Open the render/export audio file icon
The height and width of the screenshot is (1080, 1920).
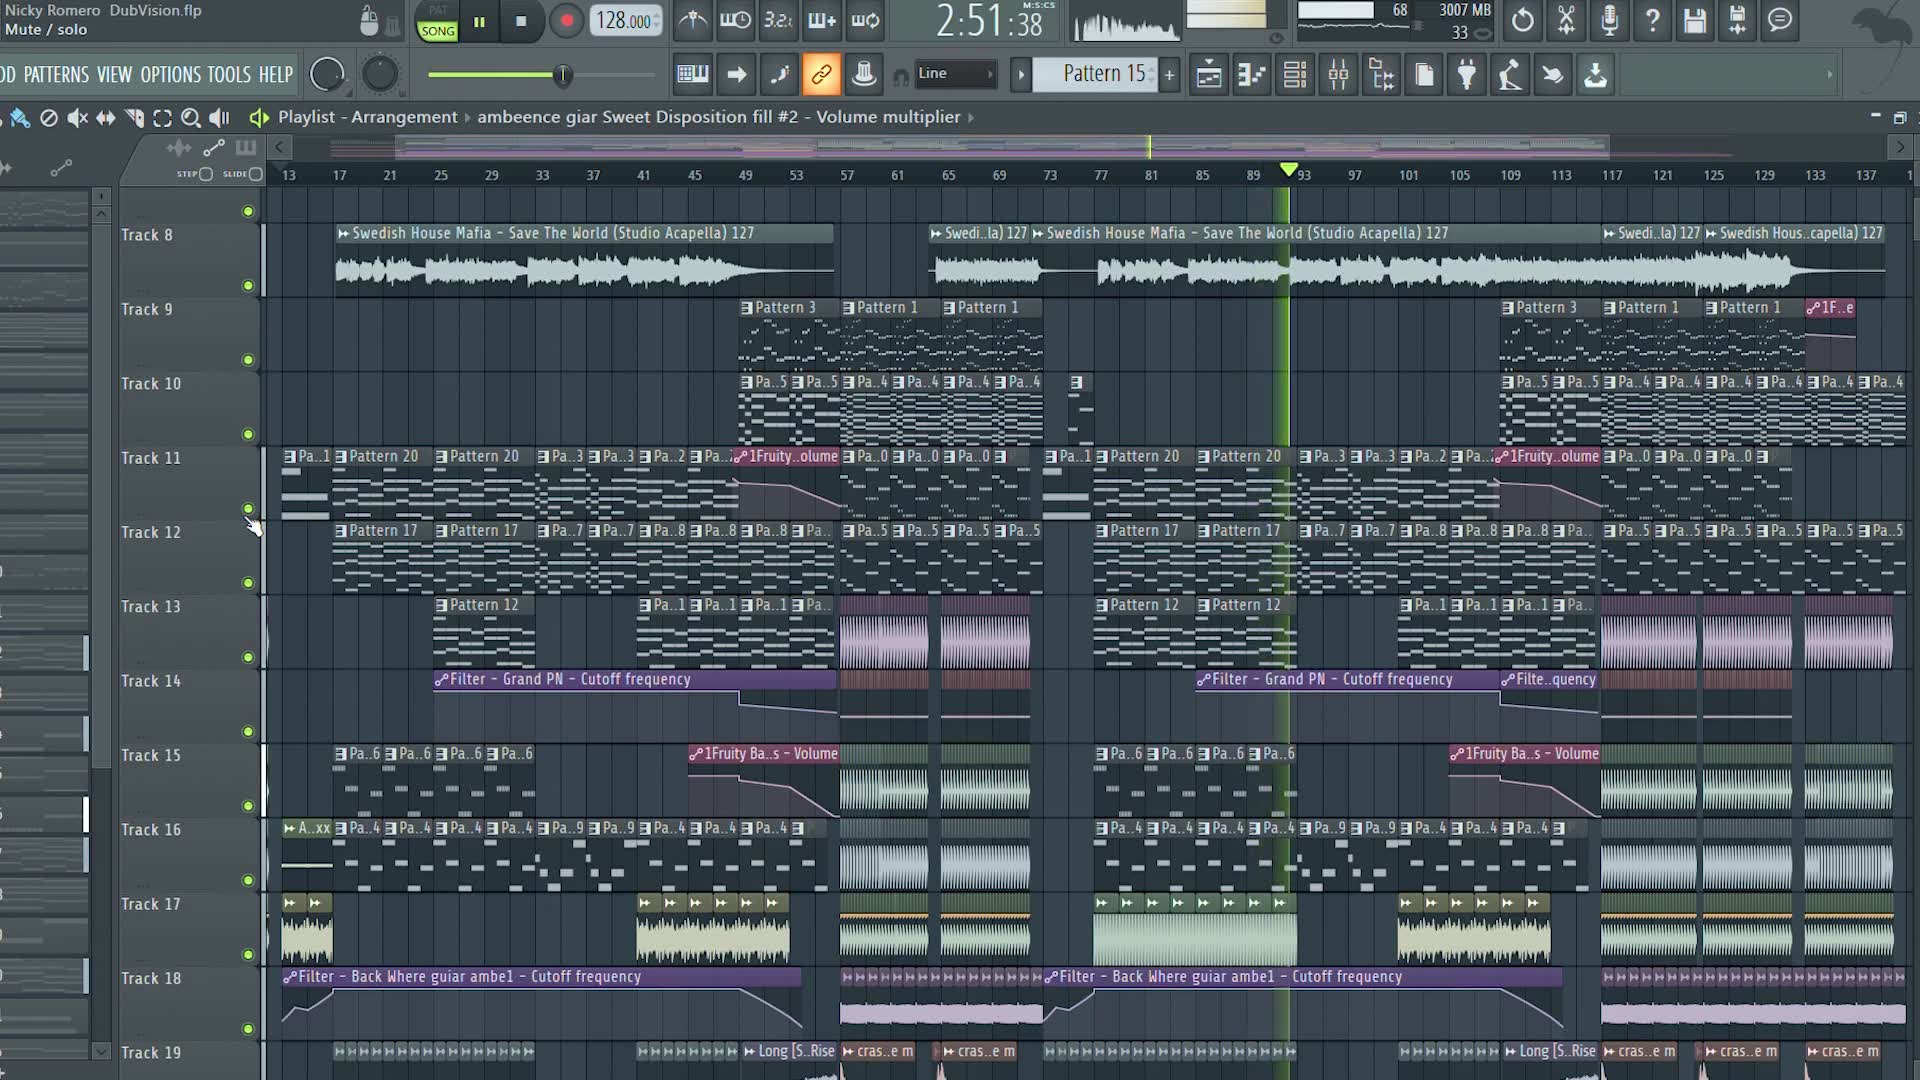(1737, 20)
